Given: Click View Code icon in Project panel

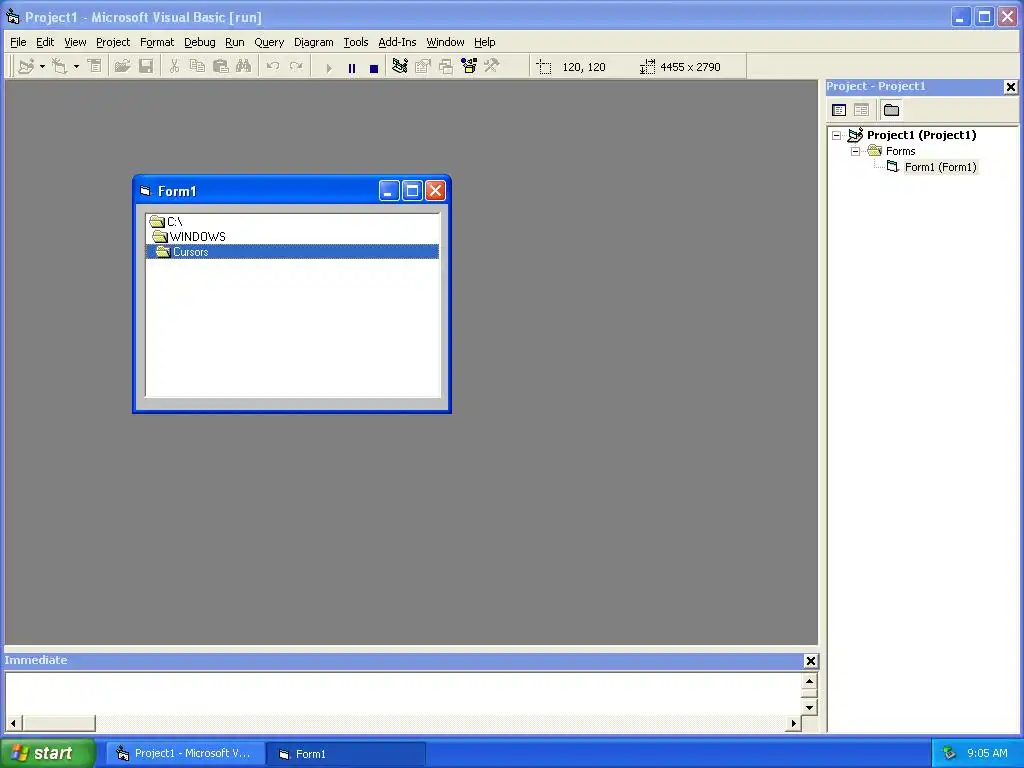Looking at the screenshot, I should coord(839,110).
